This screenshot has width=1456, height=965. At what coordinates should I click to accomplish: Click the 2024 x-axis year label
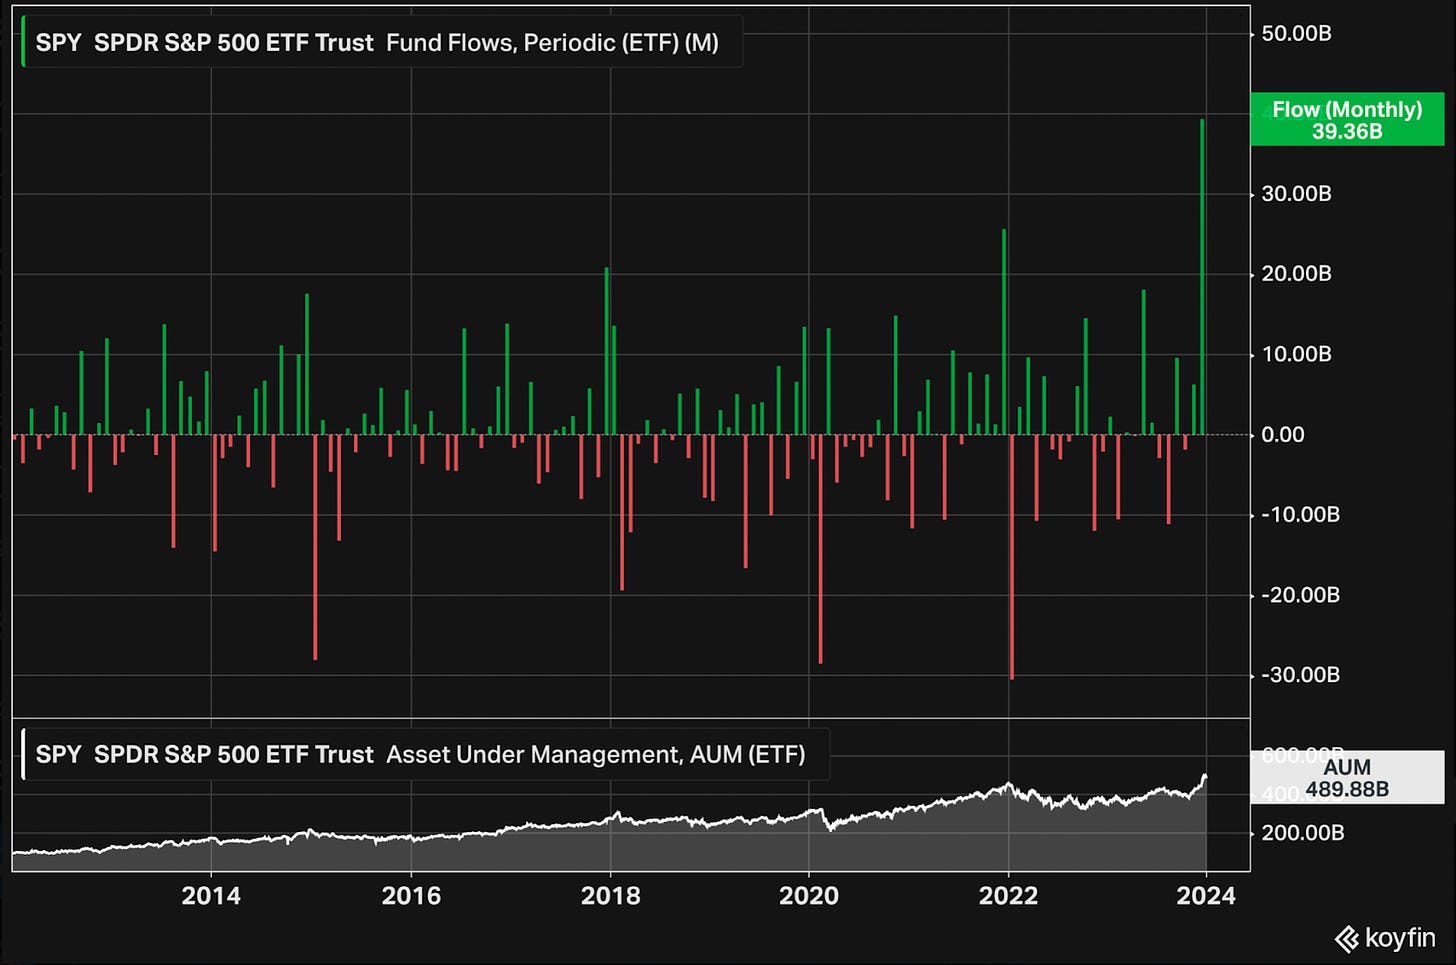click(x=1206, y=895)
